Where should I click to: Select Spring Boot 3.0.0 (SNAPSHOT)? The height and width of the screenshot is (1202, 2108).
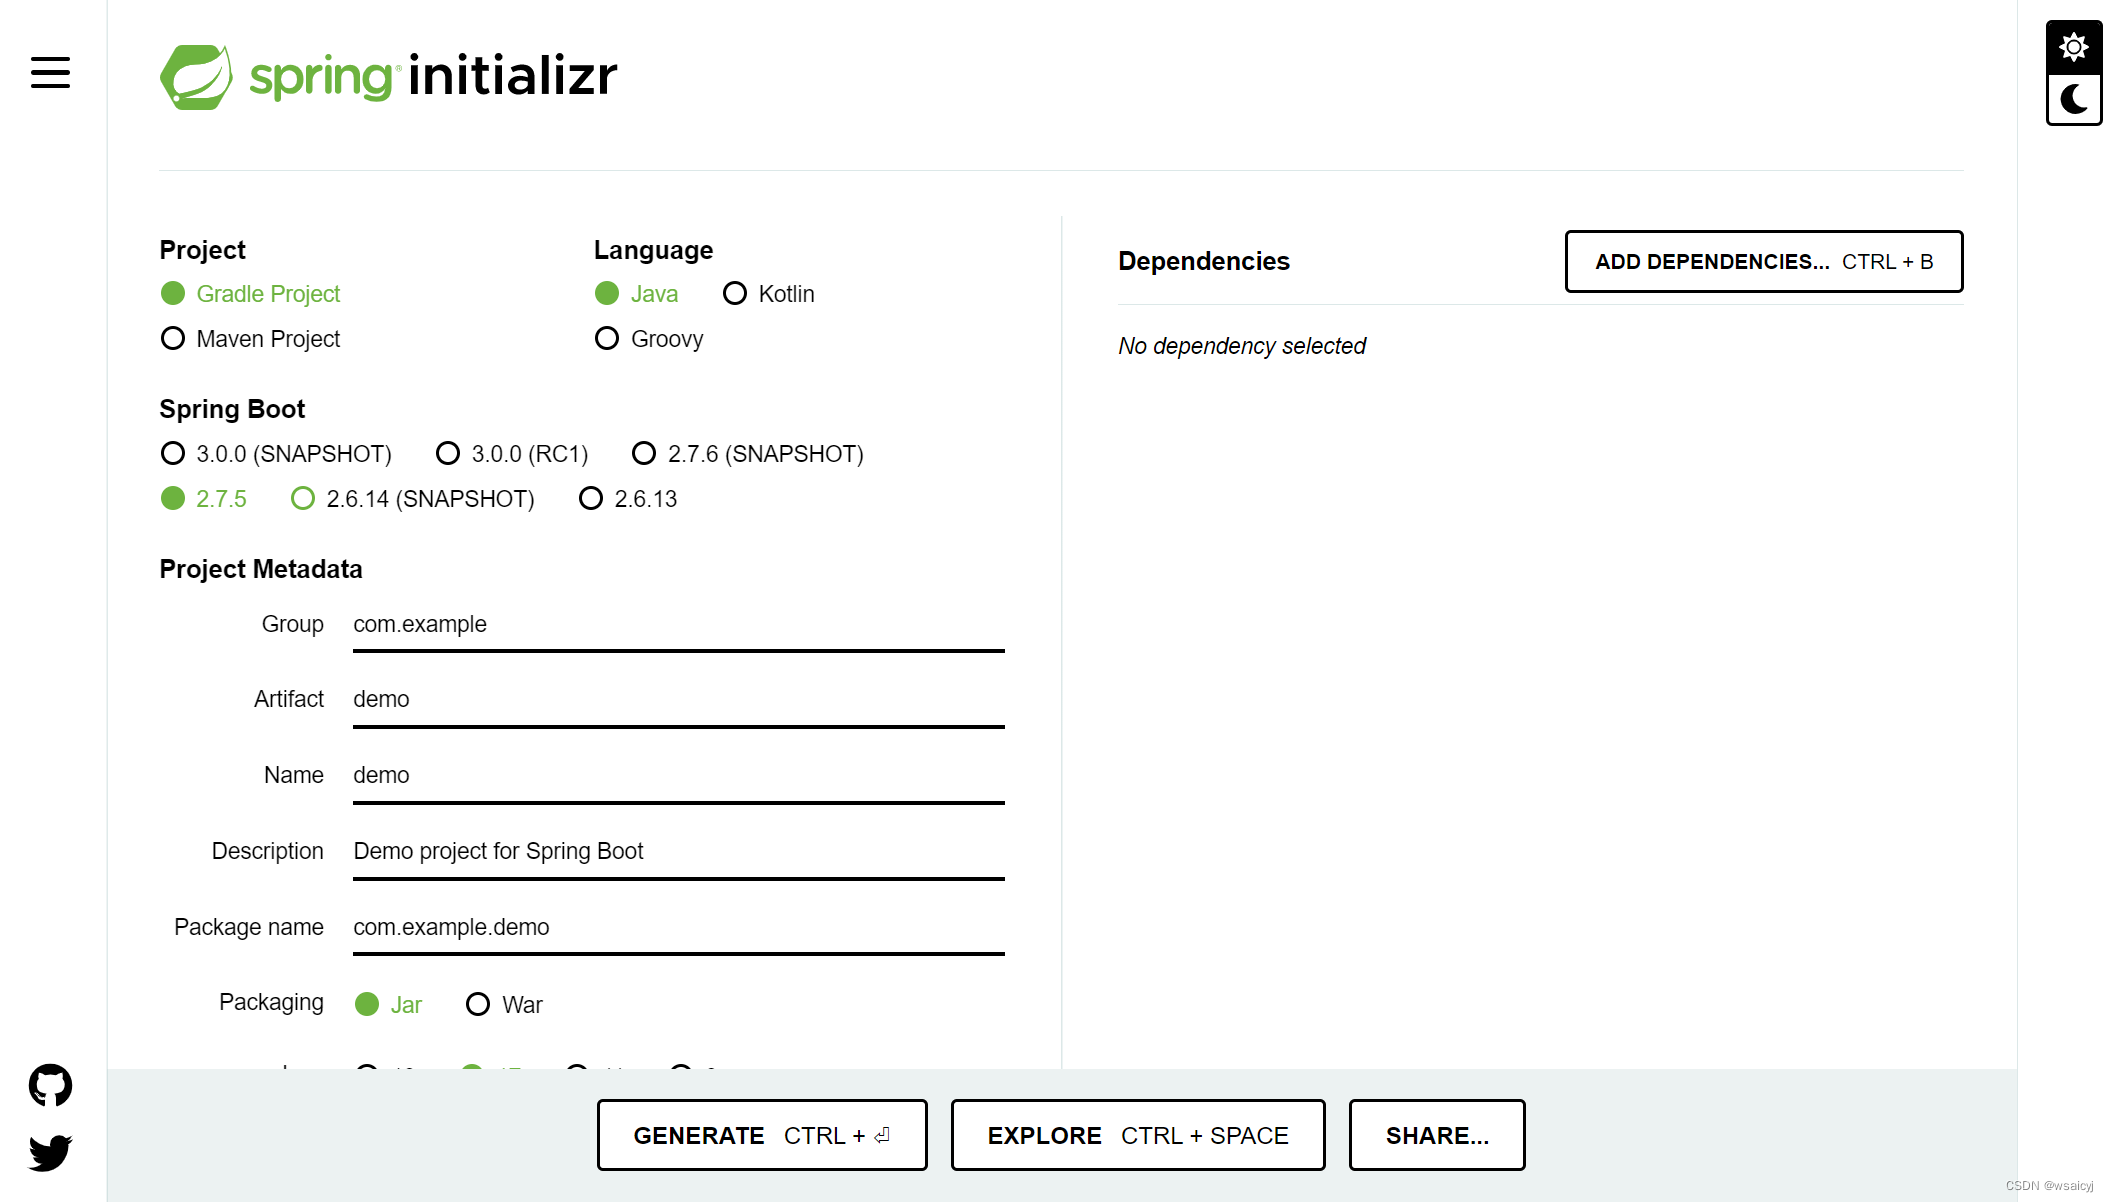[x=276, y=453]
